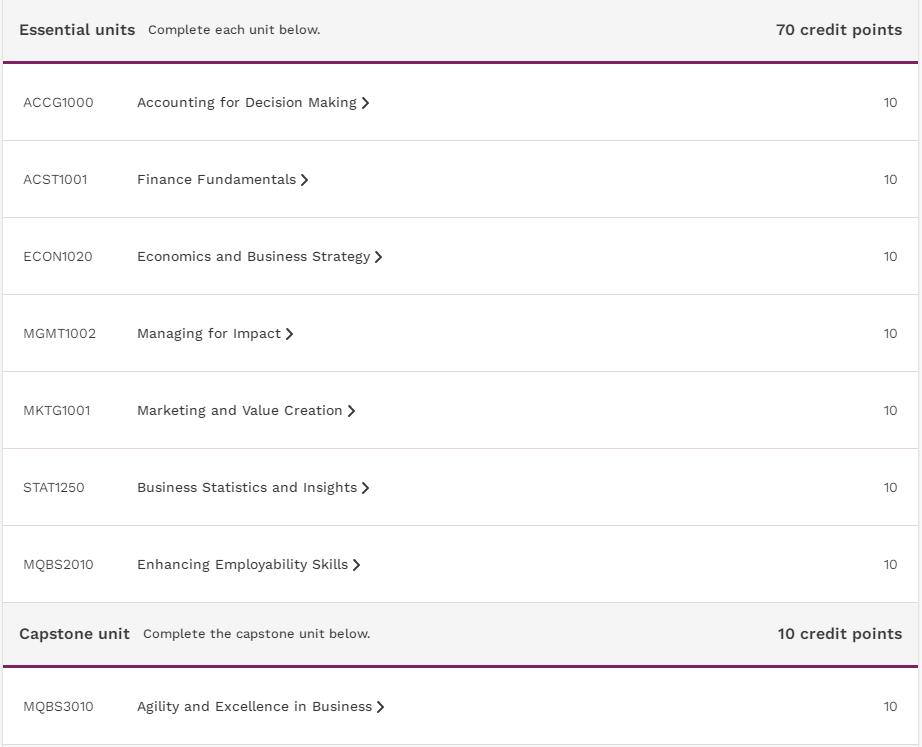
Task: Open the Managing for Impact unit
Action: pyautogui.click(x=209, y=334)
